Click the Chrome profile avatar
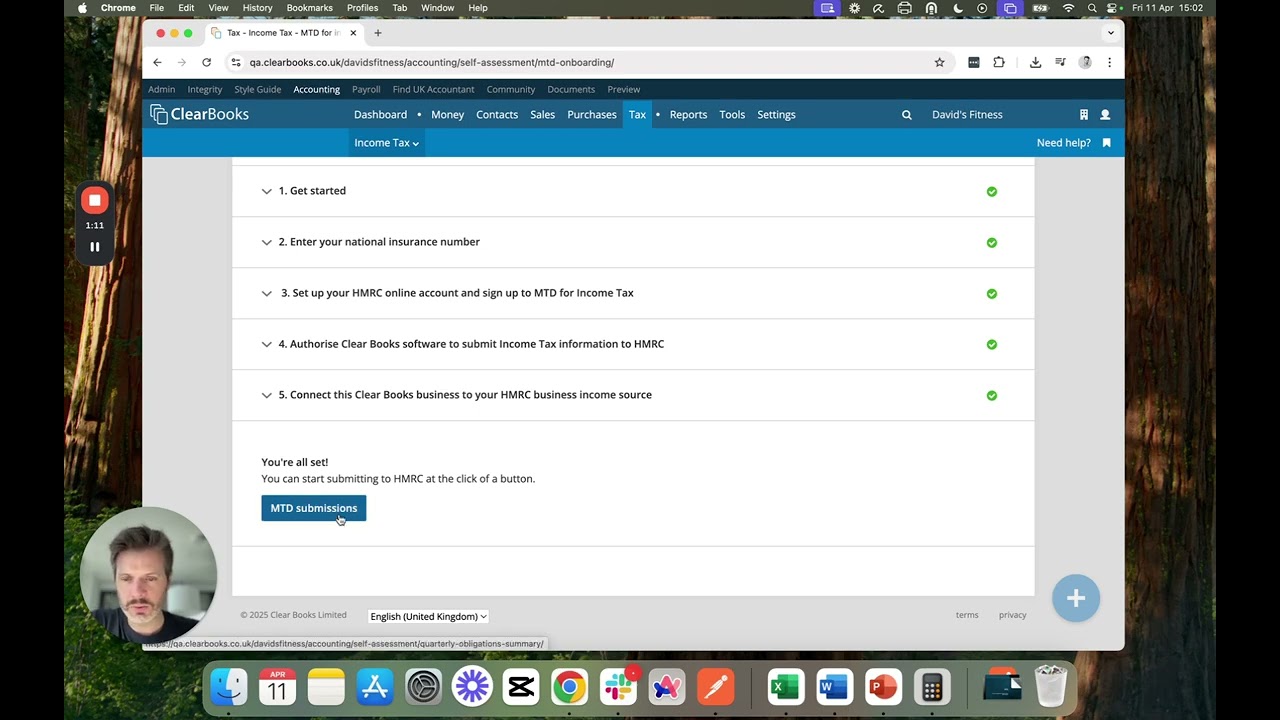This screenshot has width=1280, height=720. 1085,62
